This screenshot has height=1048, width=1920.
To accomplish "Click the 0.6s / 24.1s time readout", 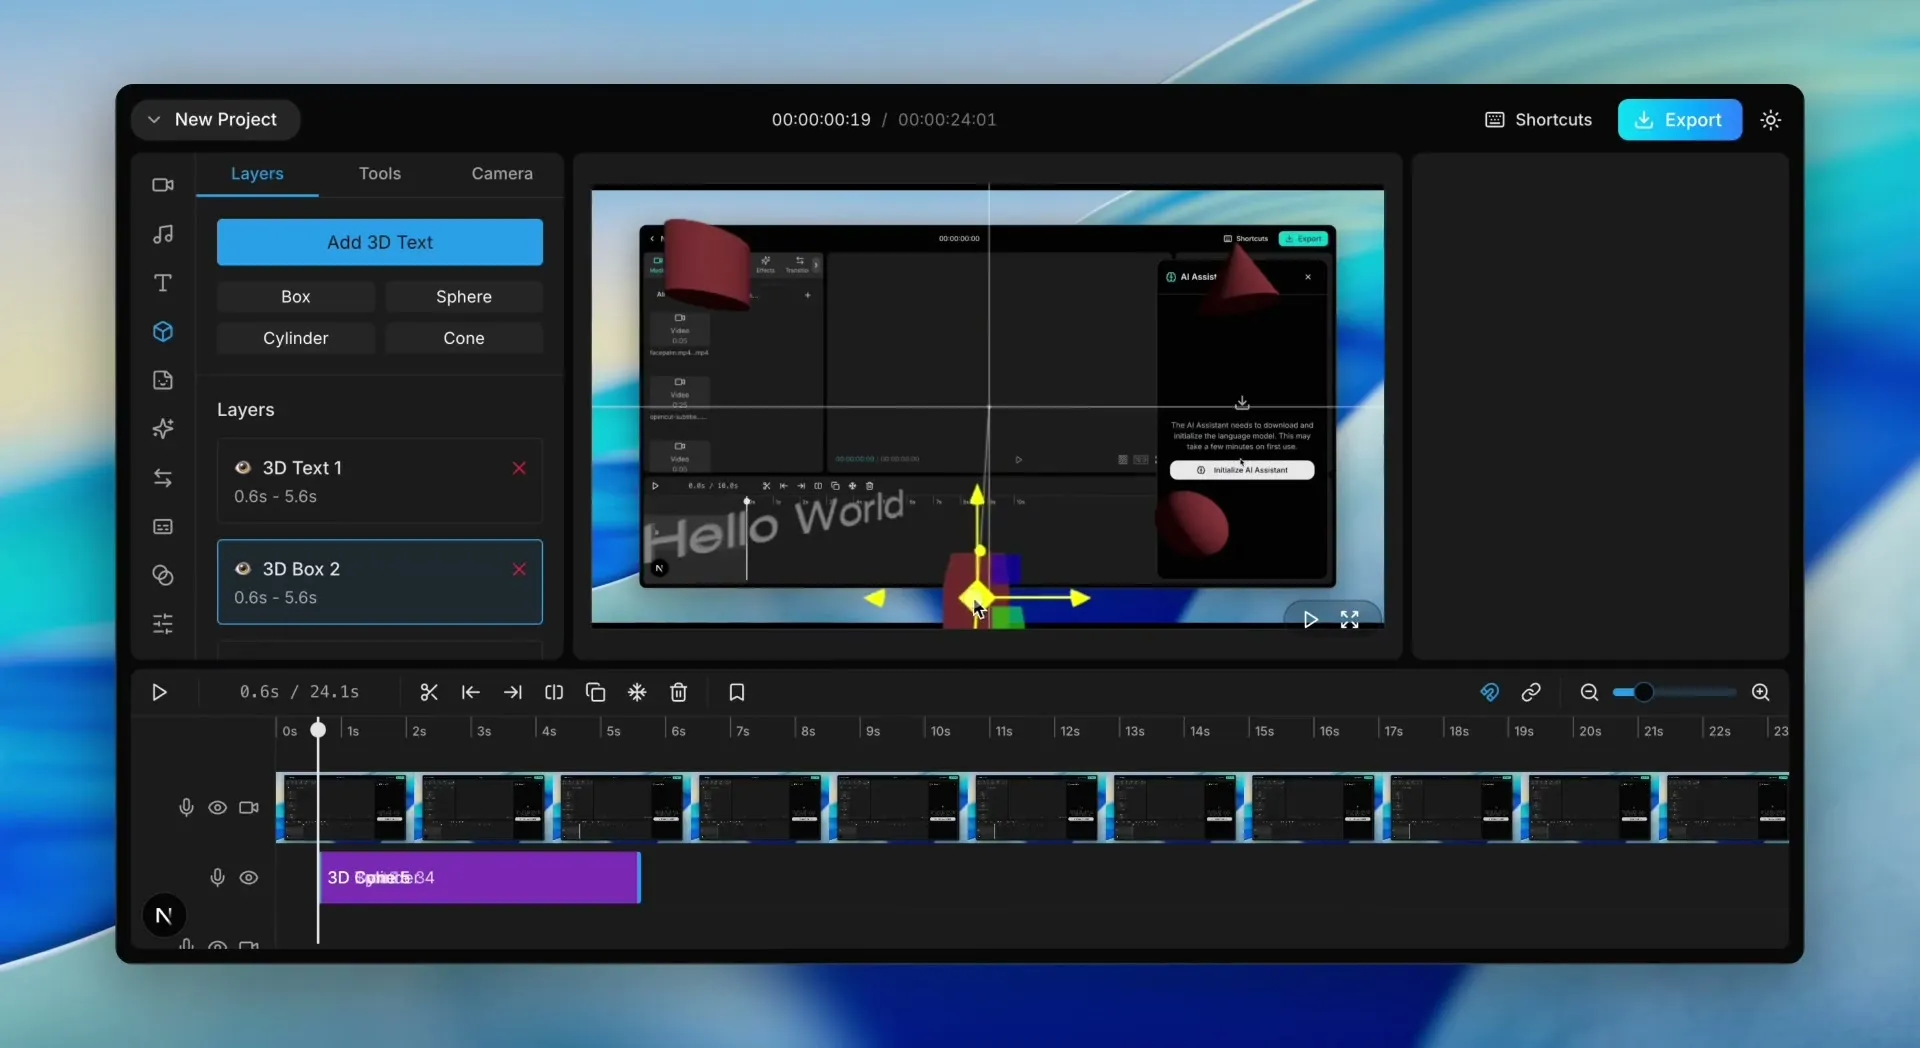I will tap(299, 692).
